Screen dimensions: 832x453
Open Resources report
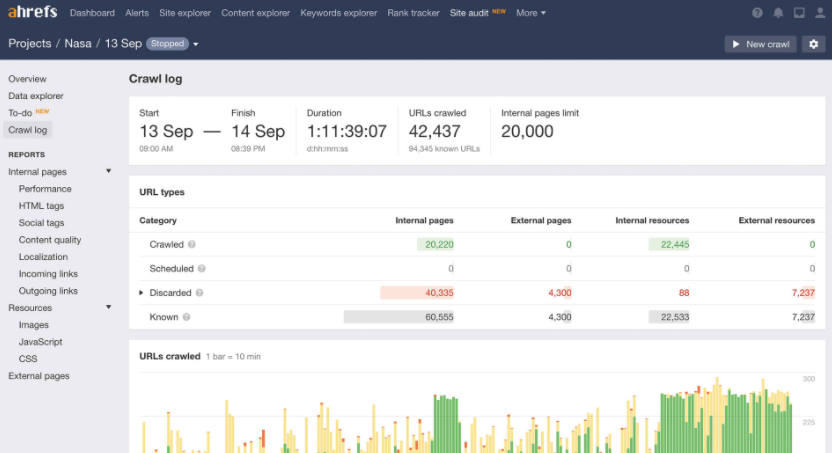pos(30,308)
